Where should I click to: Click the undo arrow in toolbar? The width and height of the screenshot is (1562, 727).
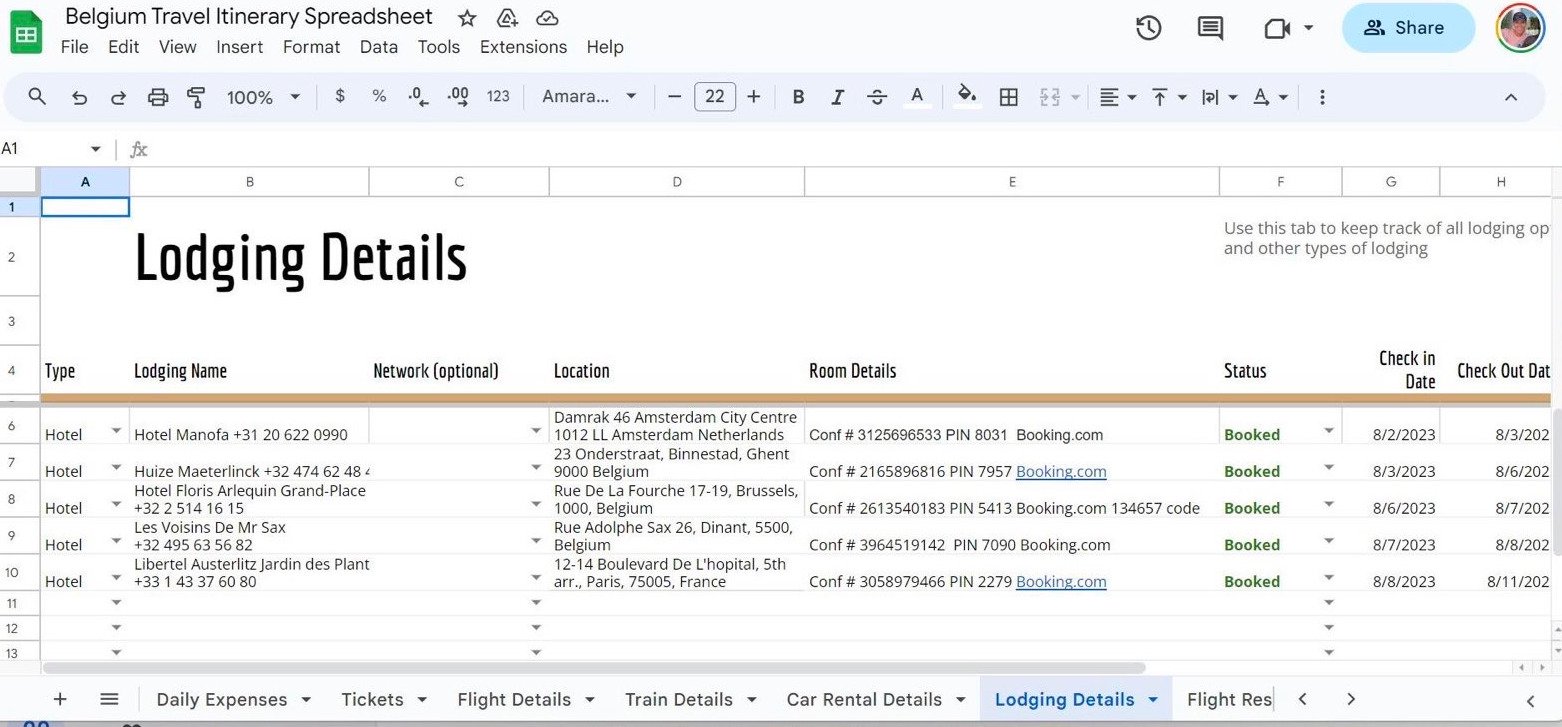click(x=79, y=97)
